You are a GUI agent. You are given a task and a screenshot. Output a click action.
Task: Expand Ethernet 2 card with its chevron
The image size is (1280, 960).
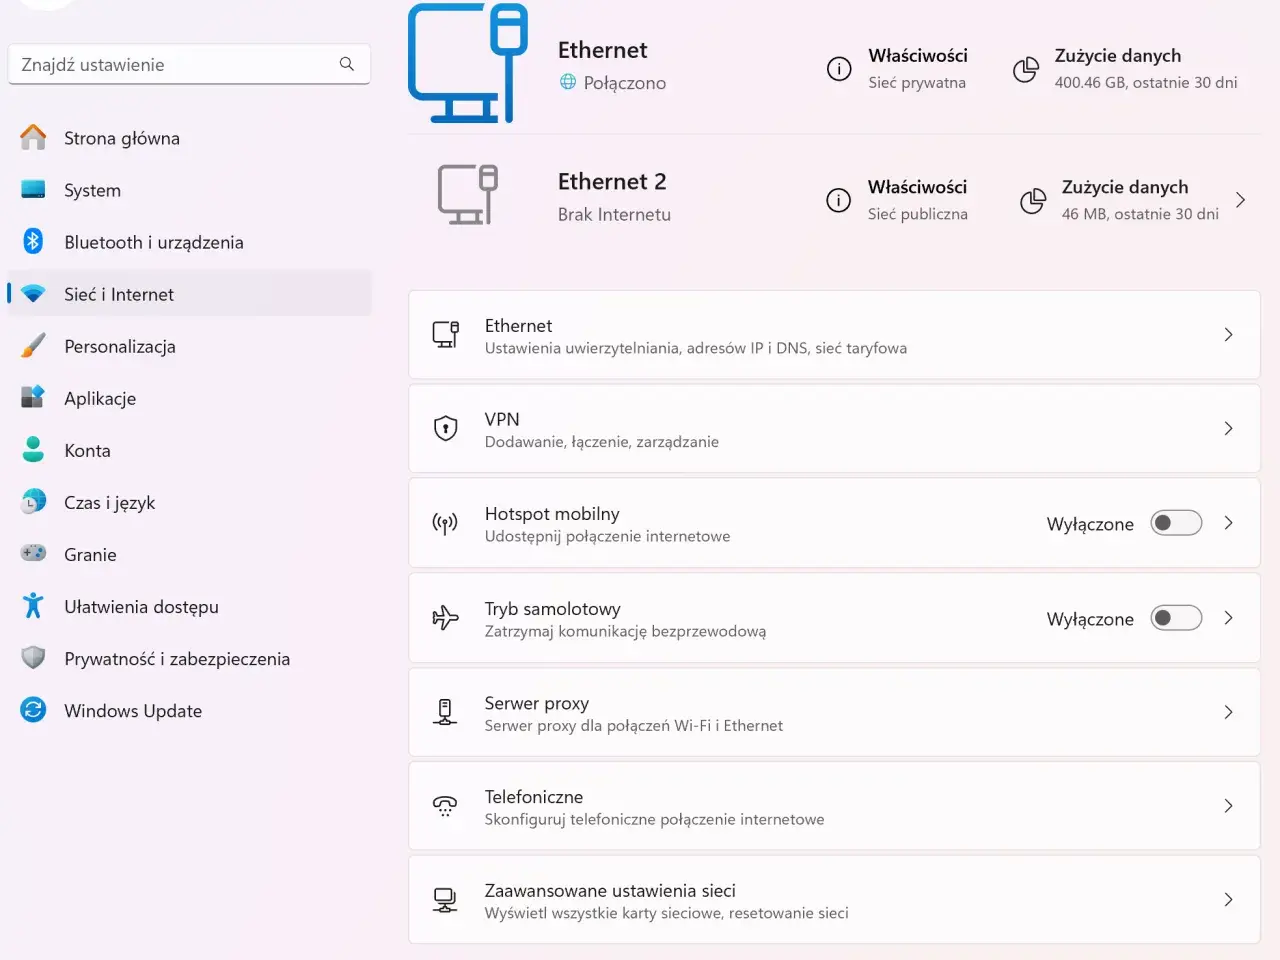click(x=1240, y=200)
